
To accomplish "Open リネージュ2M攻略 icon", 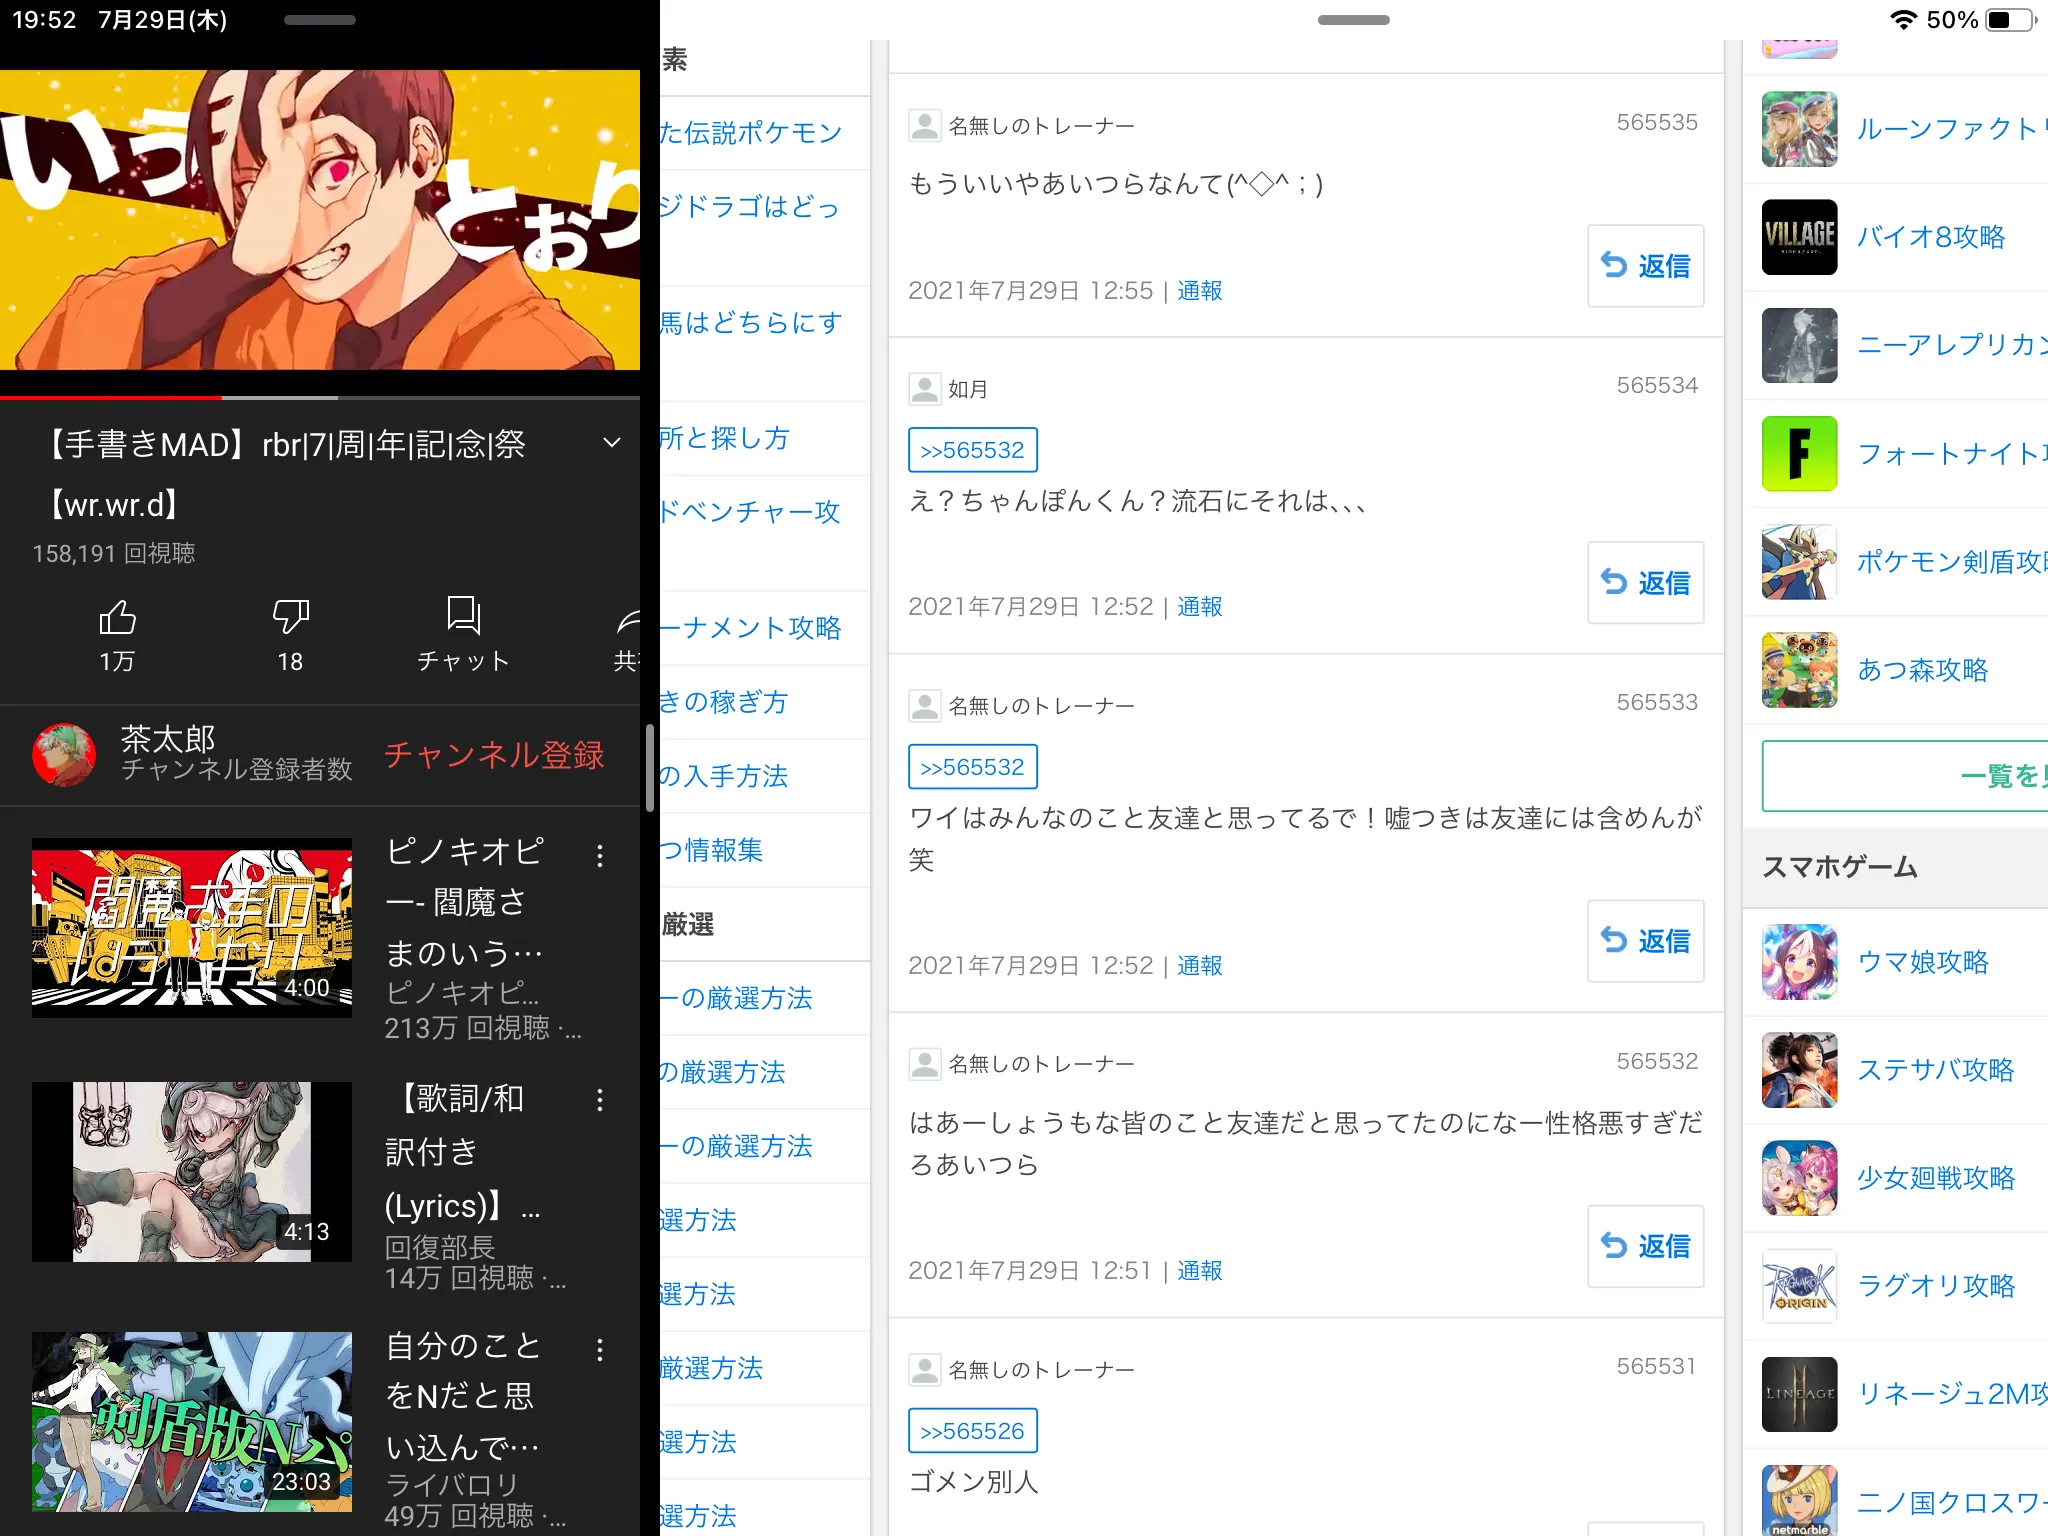I will (1800, 1394).
